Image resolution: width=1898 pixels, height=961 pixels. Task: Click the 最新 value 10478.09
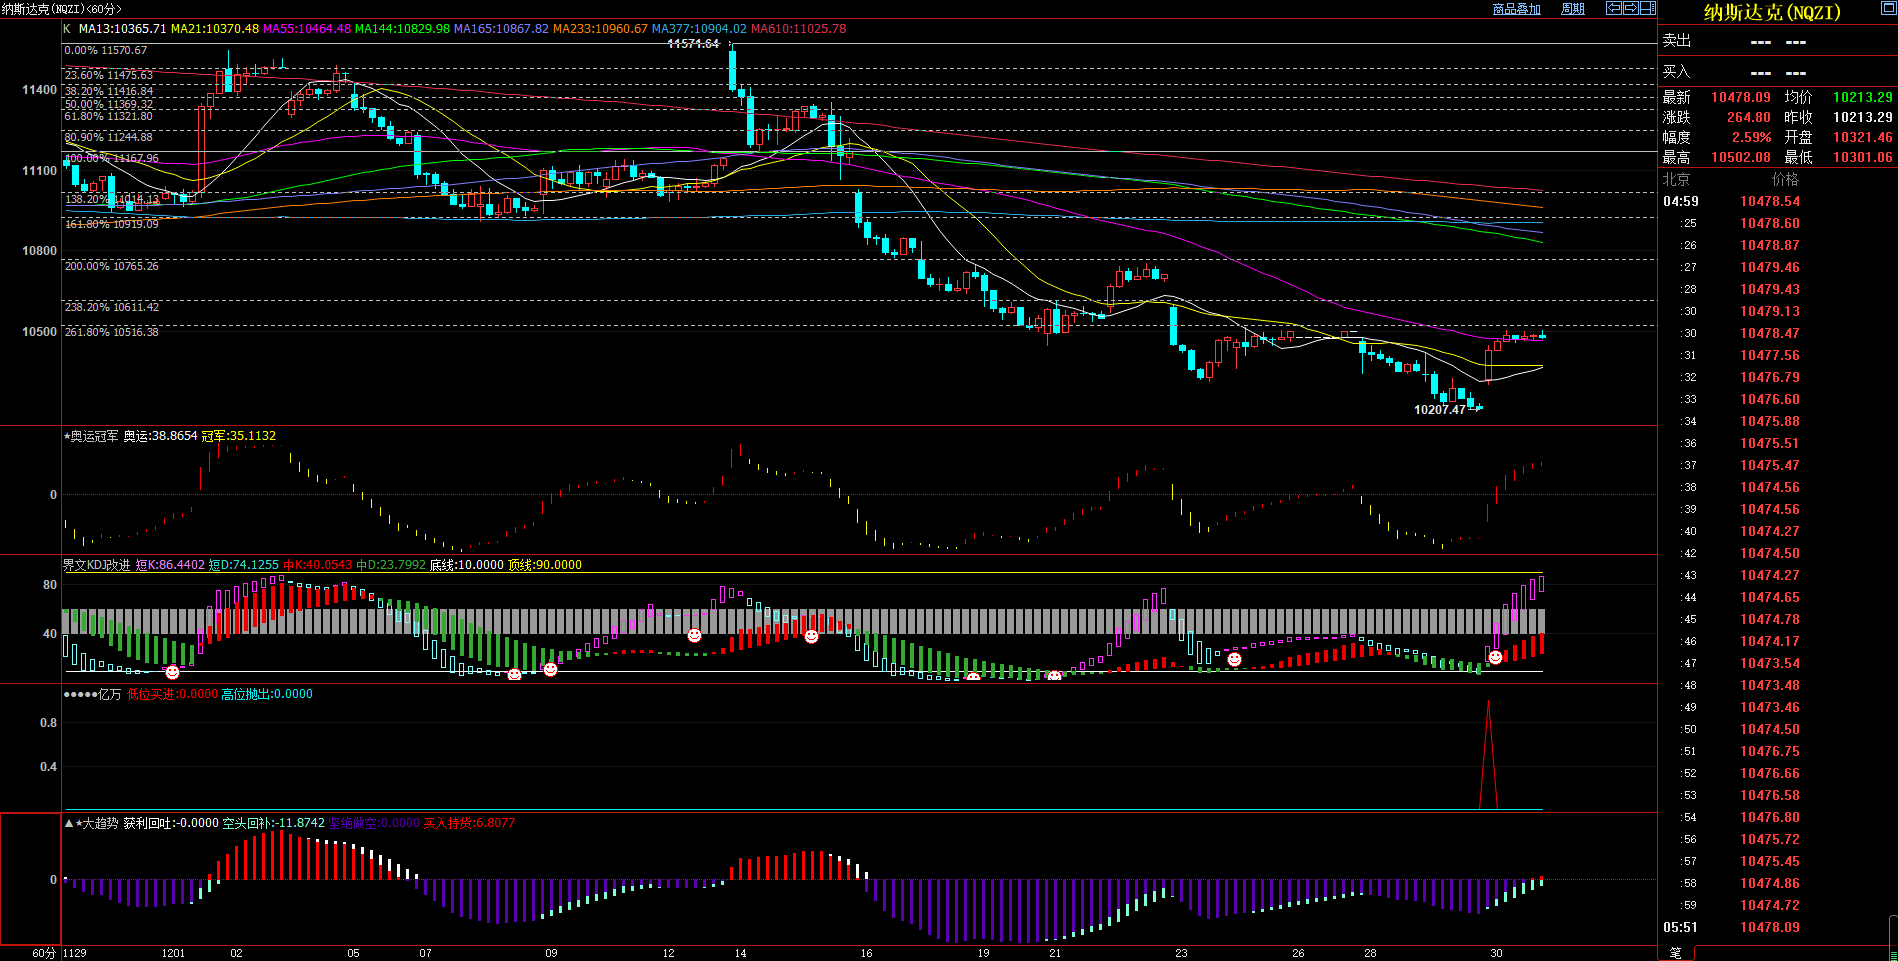pos(1741,98)
